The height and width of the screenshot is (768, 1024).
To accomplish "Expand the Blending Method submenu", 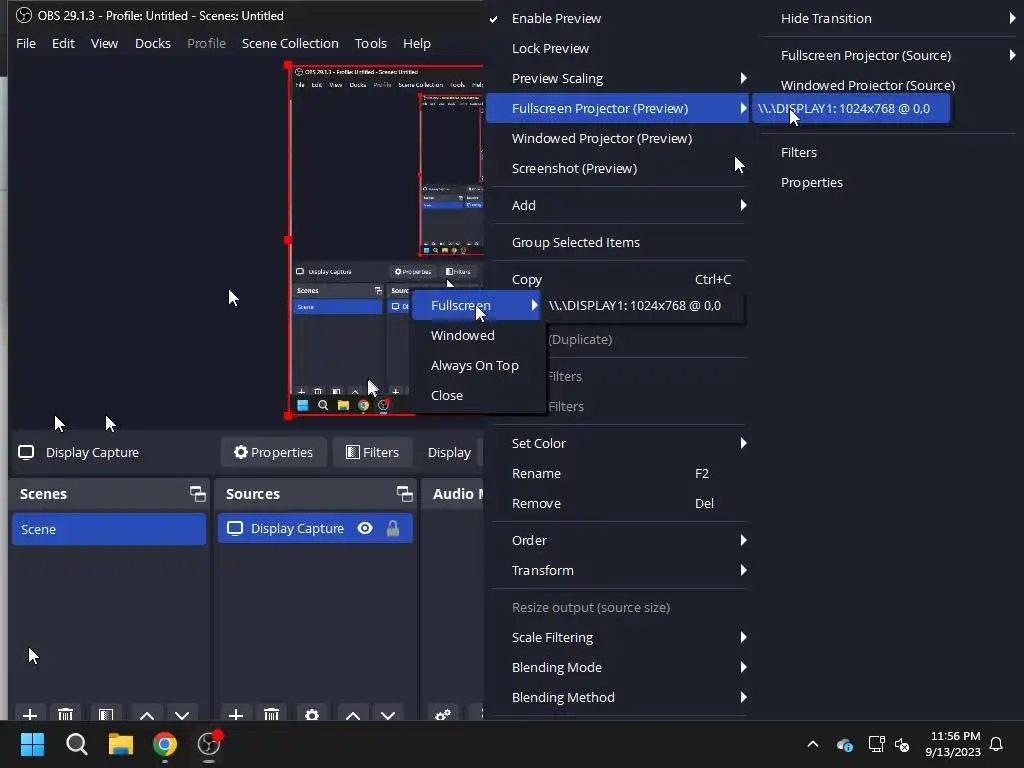I will (618, 697).
